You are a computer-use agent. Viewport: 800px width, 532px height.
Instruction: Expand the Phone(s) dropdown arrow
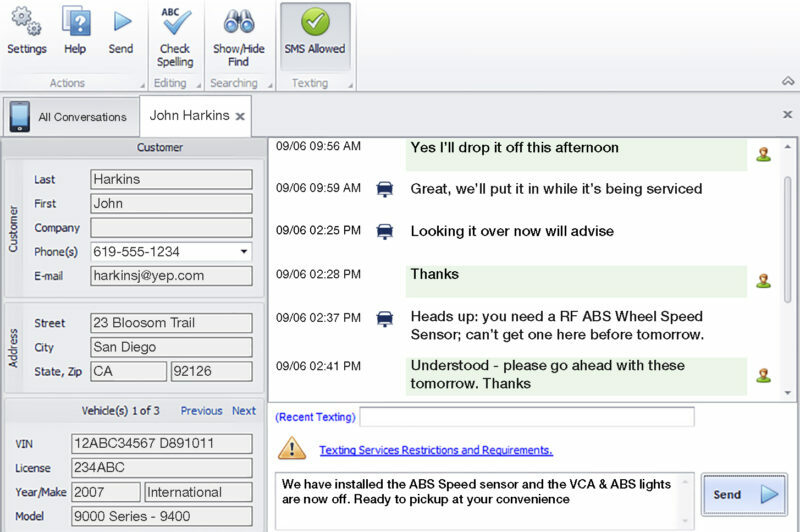click(244, 251)
